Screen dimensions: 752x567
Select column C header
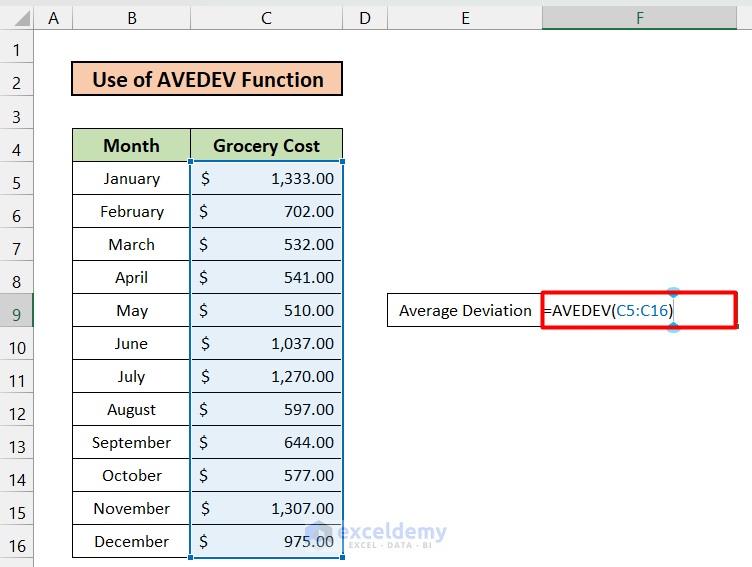[x=266, y=17]
